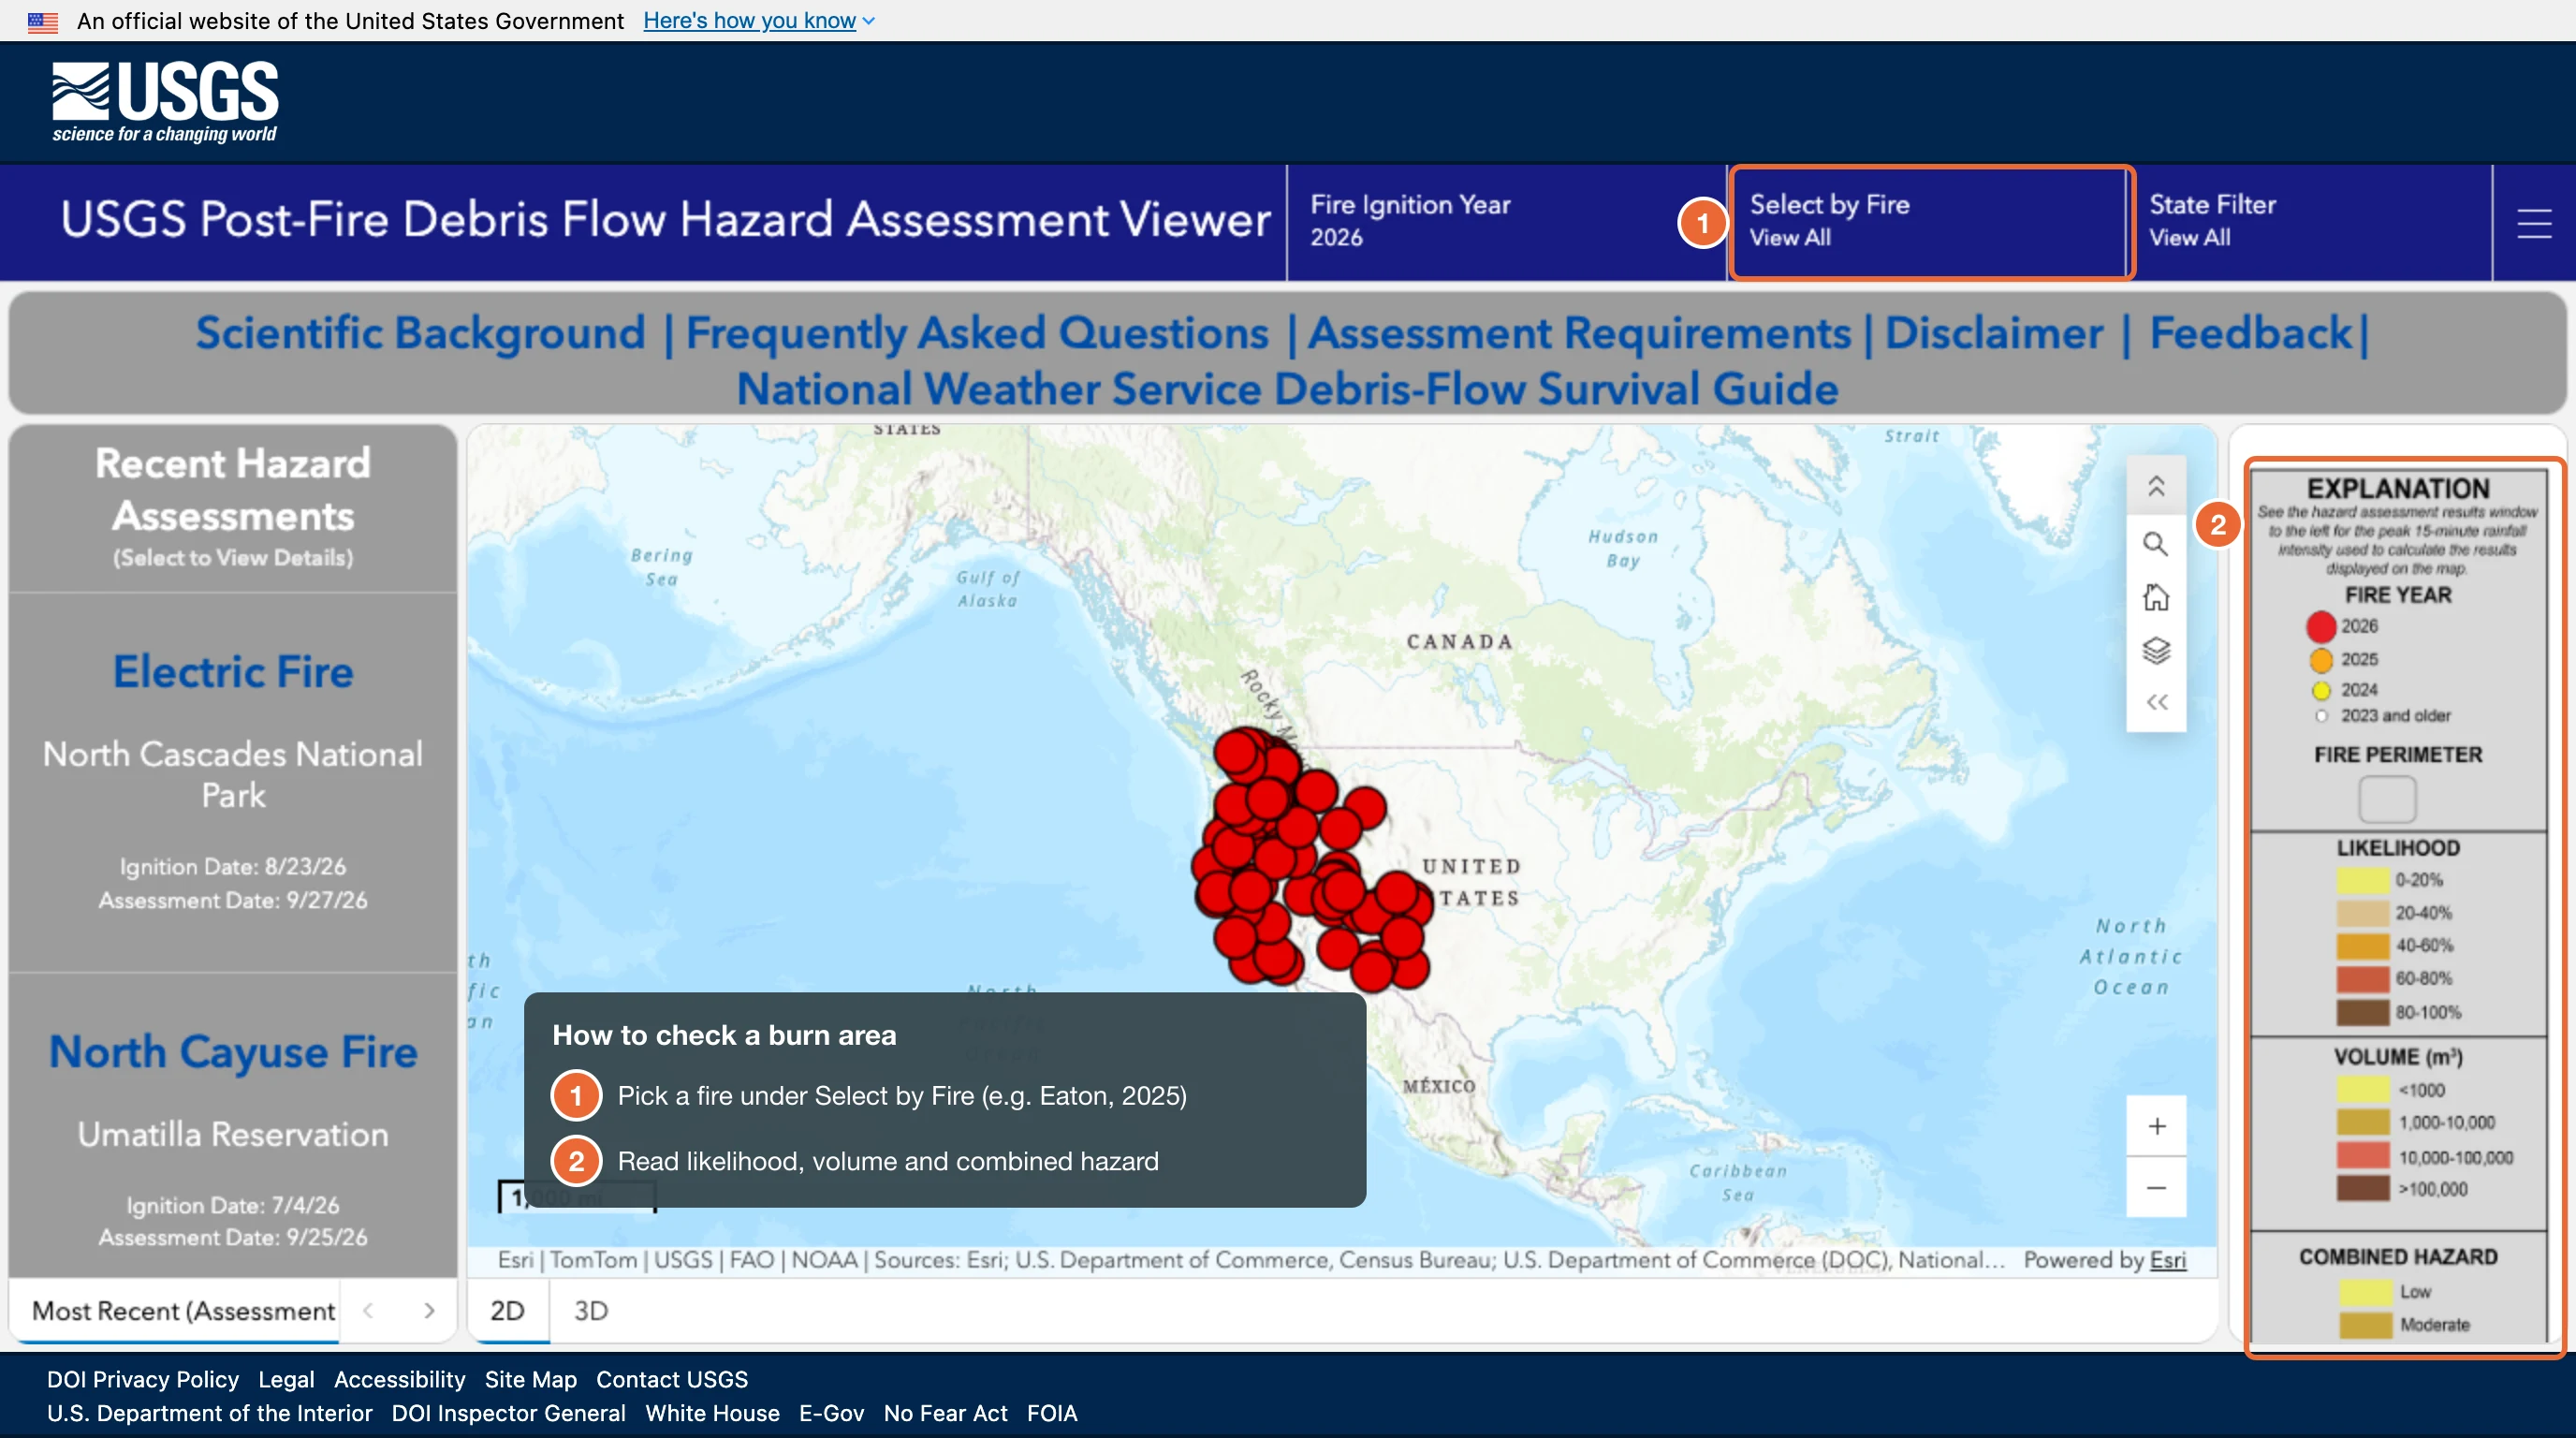Open the map layers tool
The height and width of the screenshot is (1438, 2576).
click(2156, 650)
